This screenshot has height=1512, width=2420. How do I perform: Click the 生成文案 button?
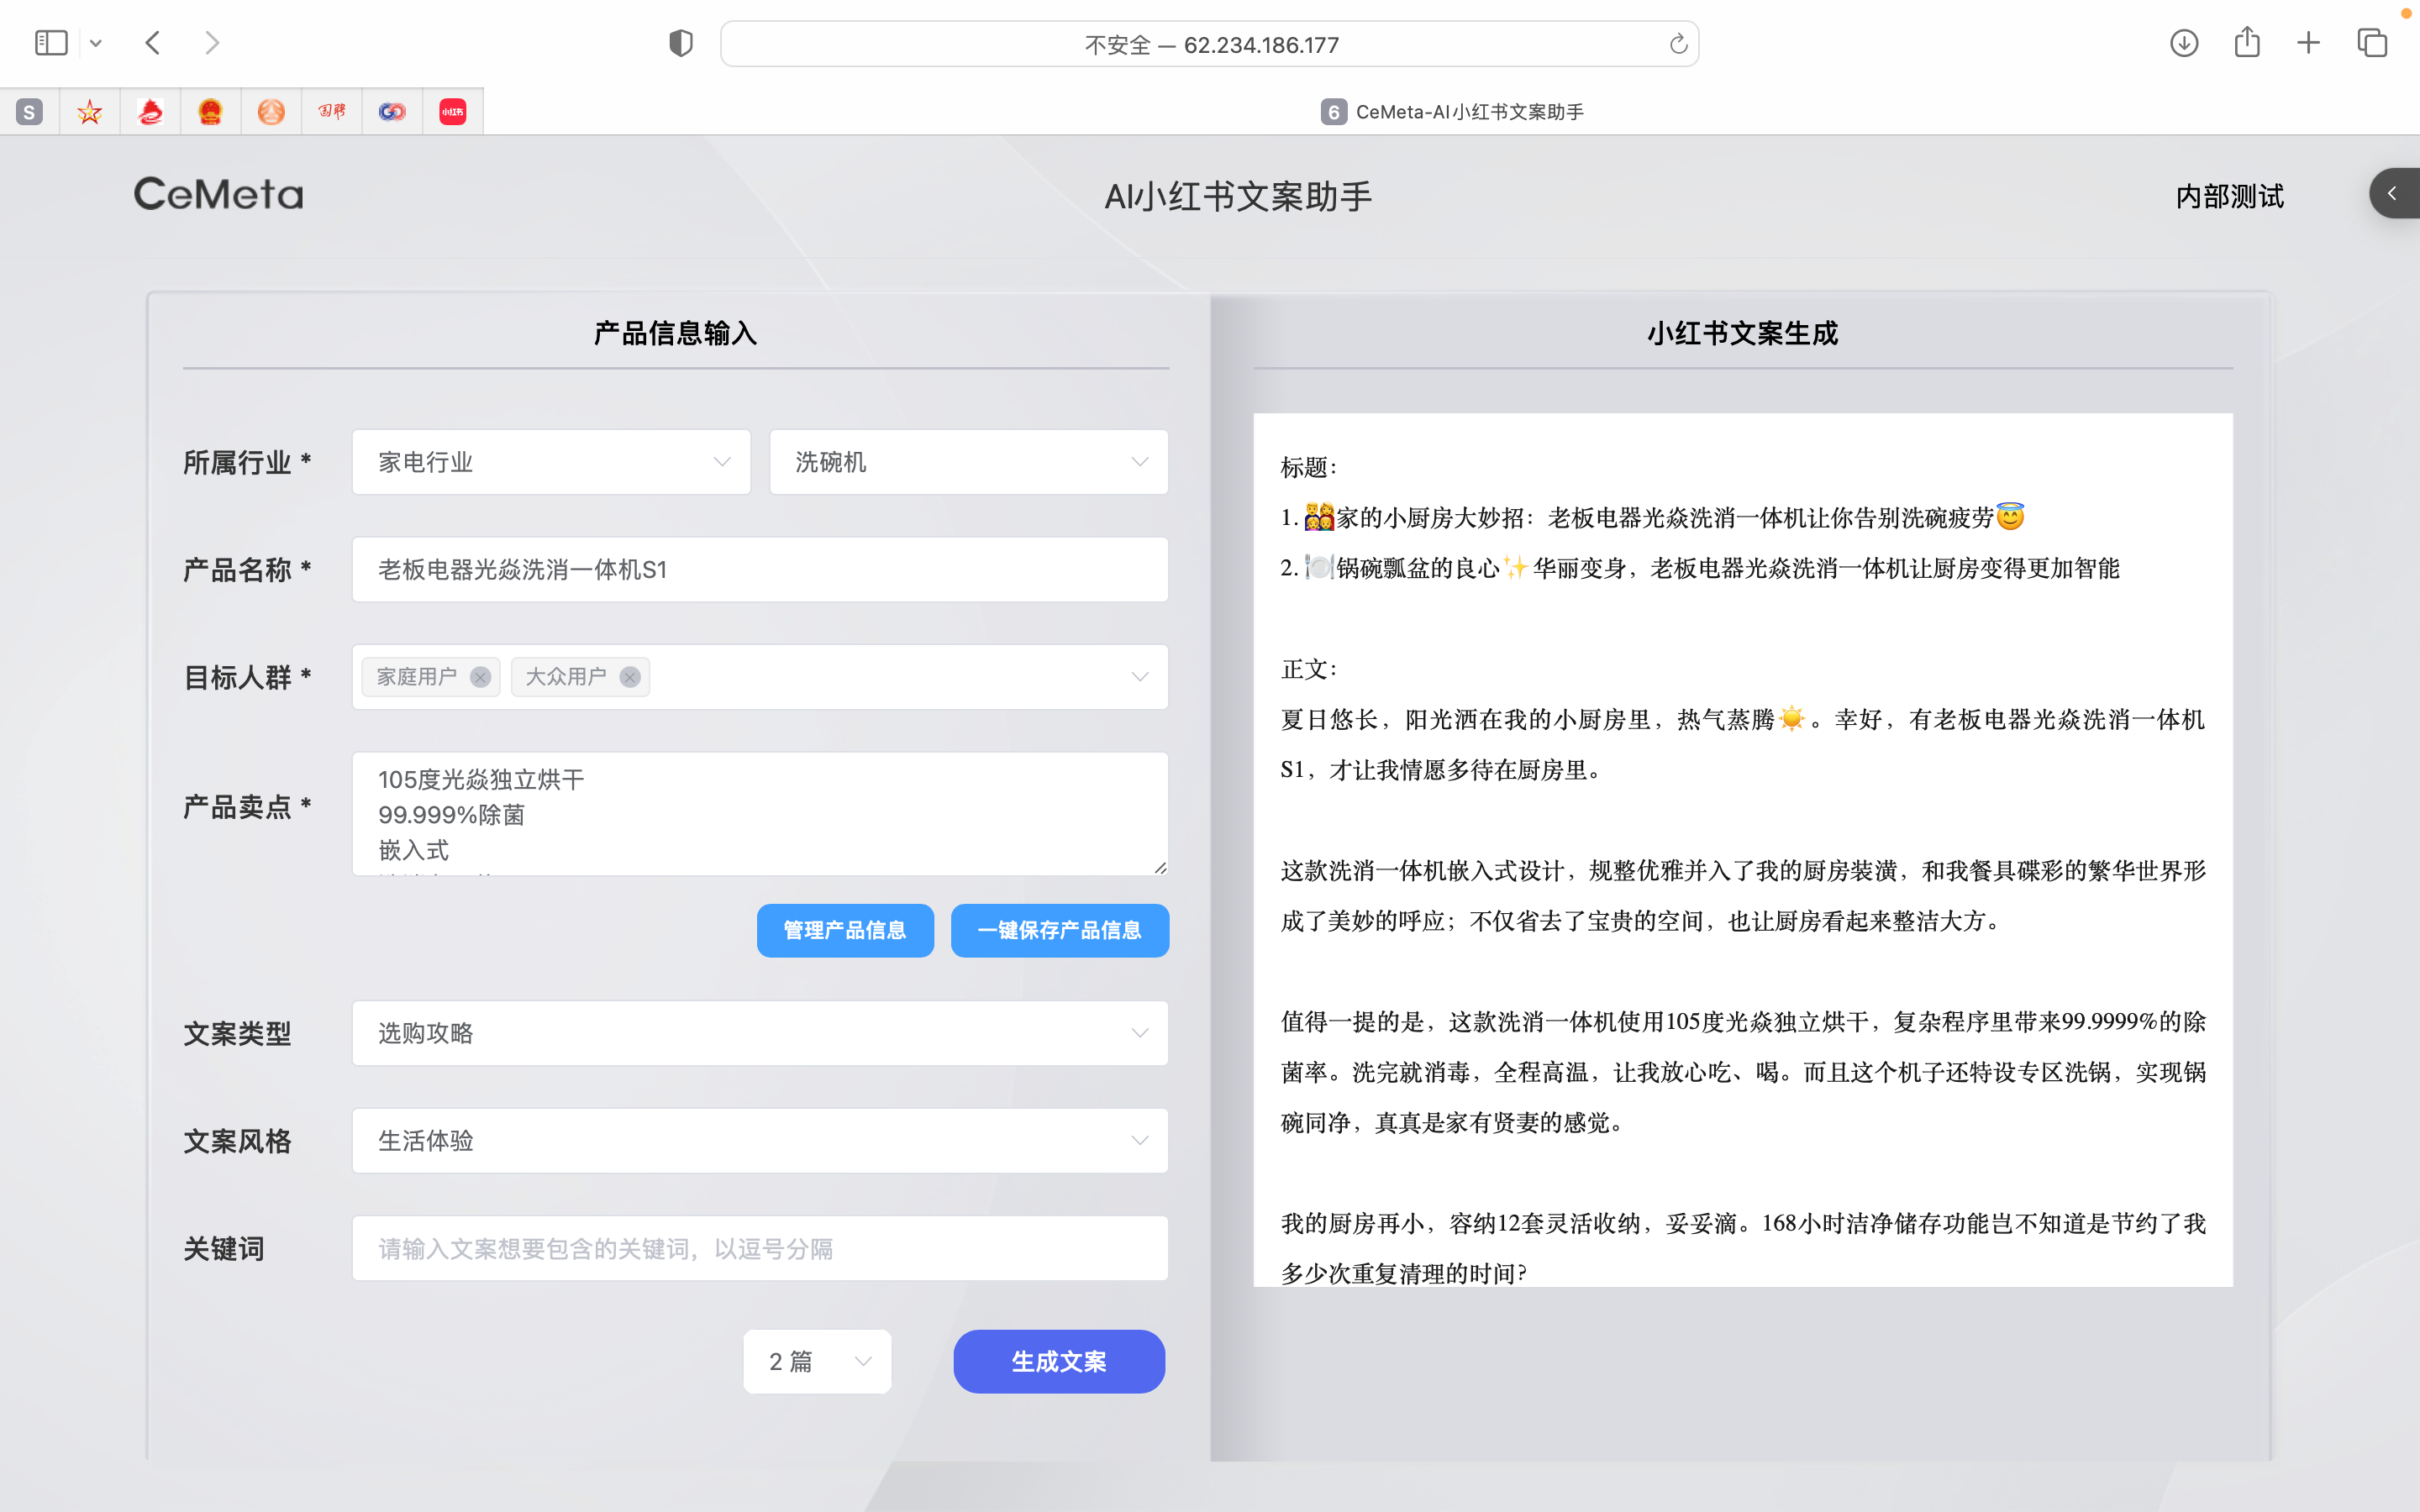point(1059,1361)
